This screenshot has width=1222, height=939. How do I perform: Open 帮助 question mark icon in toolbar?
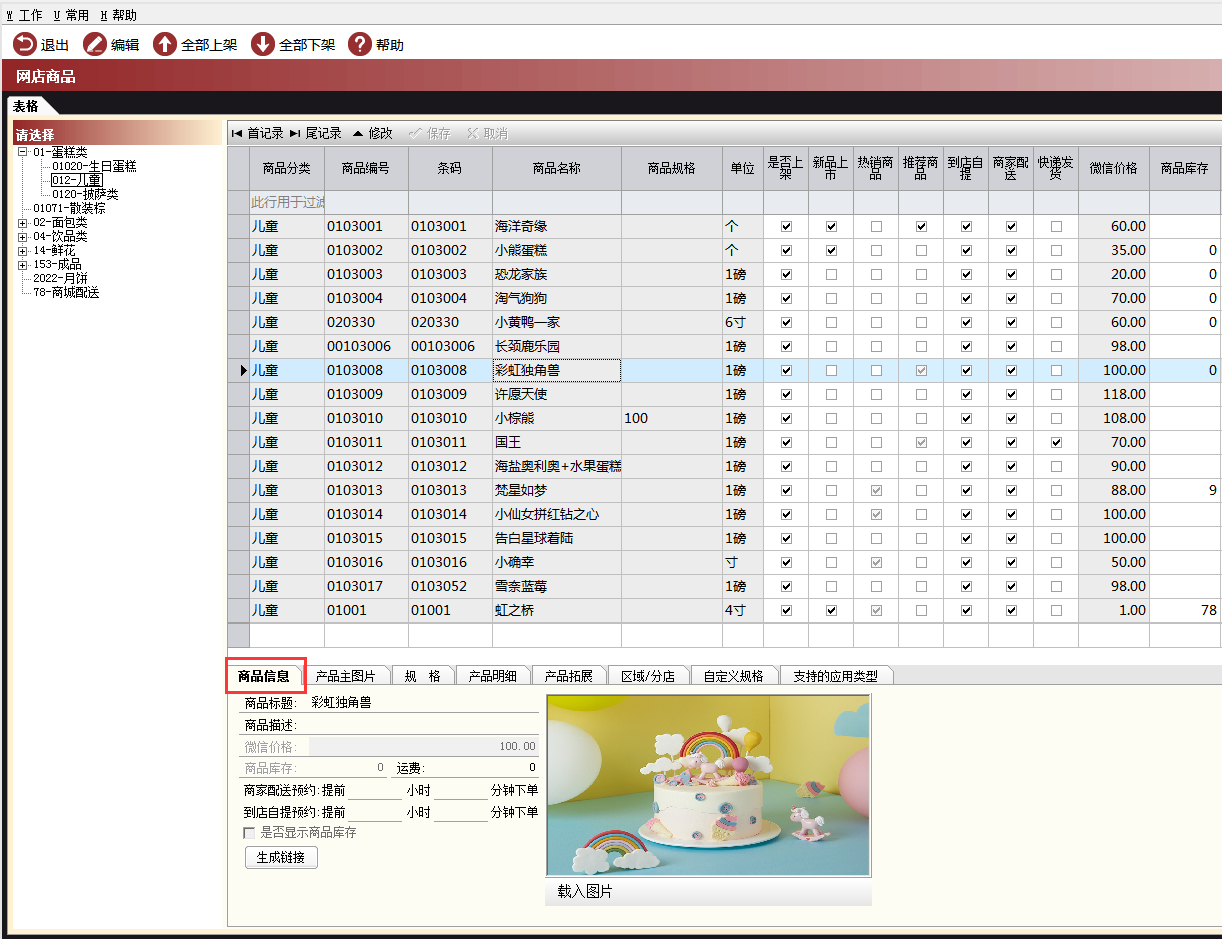click(x=359, y=44)
